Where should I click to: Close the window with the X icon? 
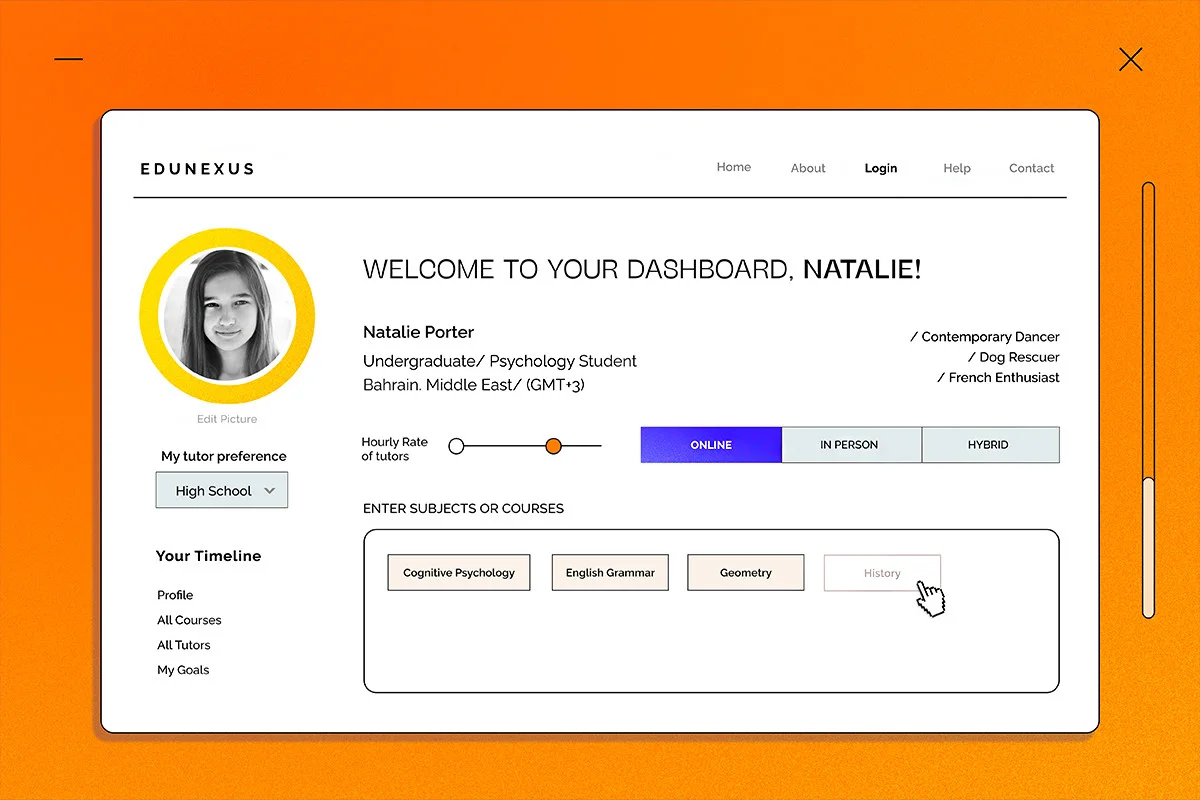pyautogui.click(x=1131, y=59)
